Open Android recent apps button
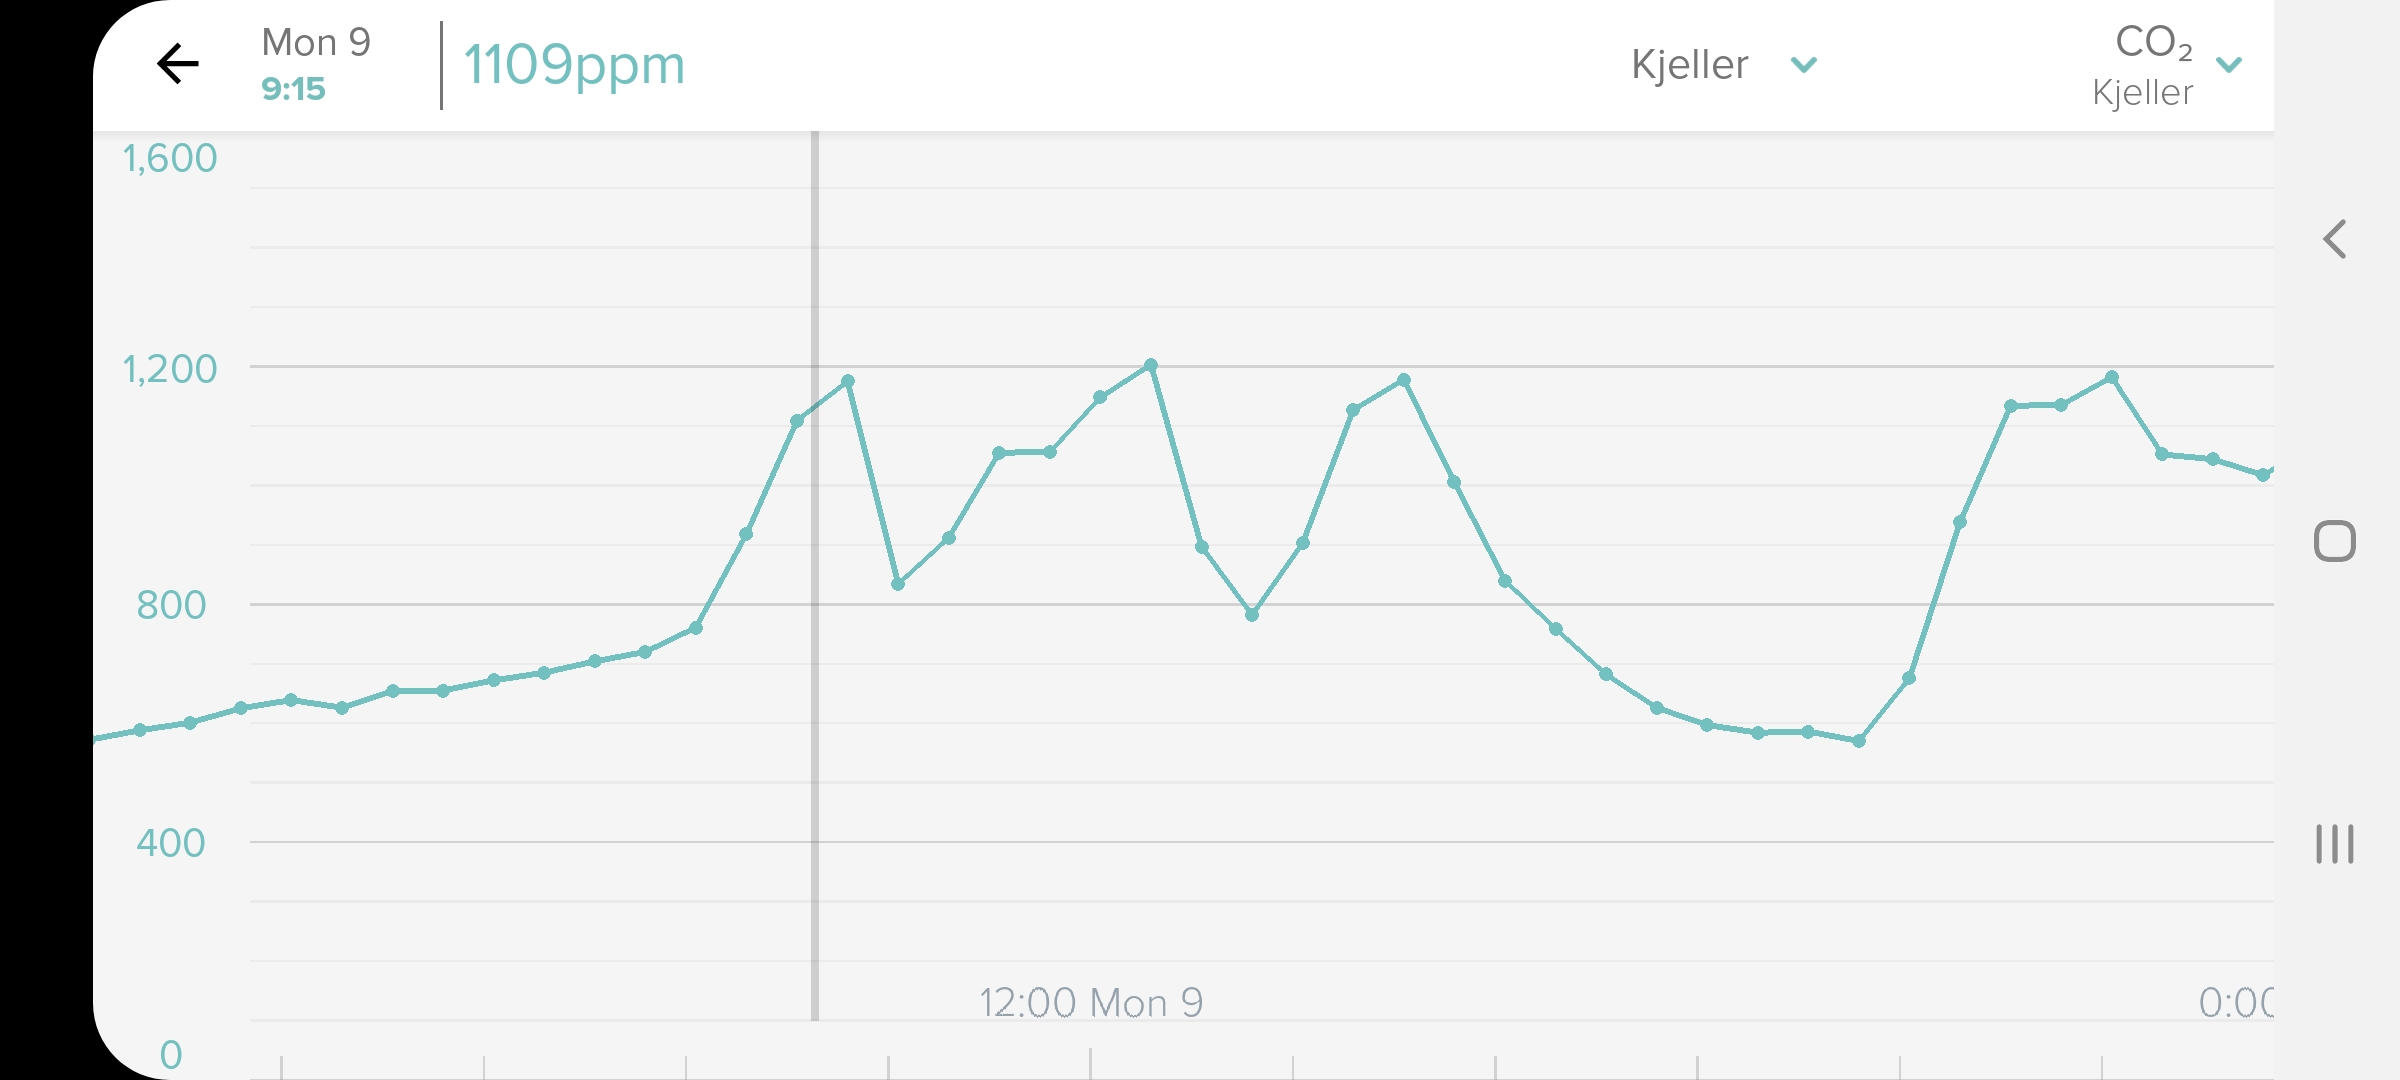Viewport: 2400px width, 1080px height. pos(2334,844)
